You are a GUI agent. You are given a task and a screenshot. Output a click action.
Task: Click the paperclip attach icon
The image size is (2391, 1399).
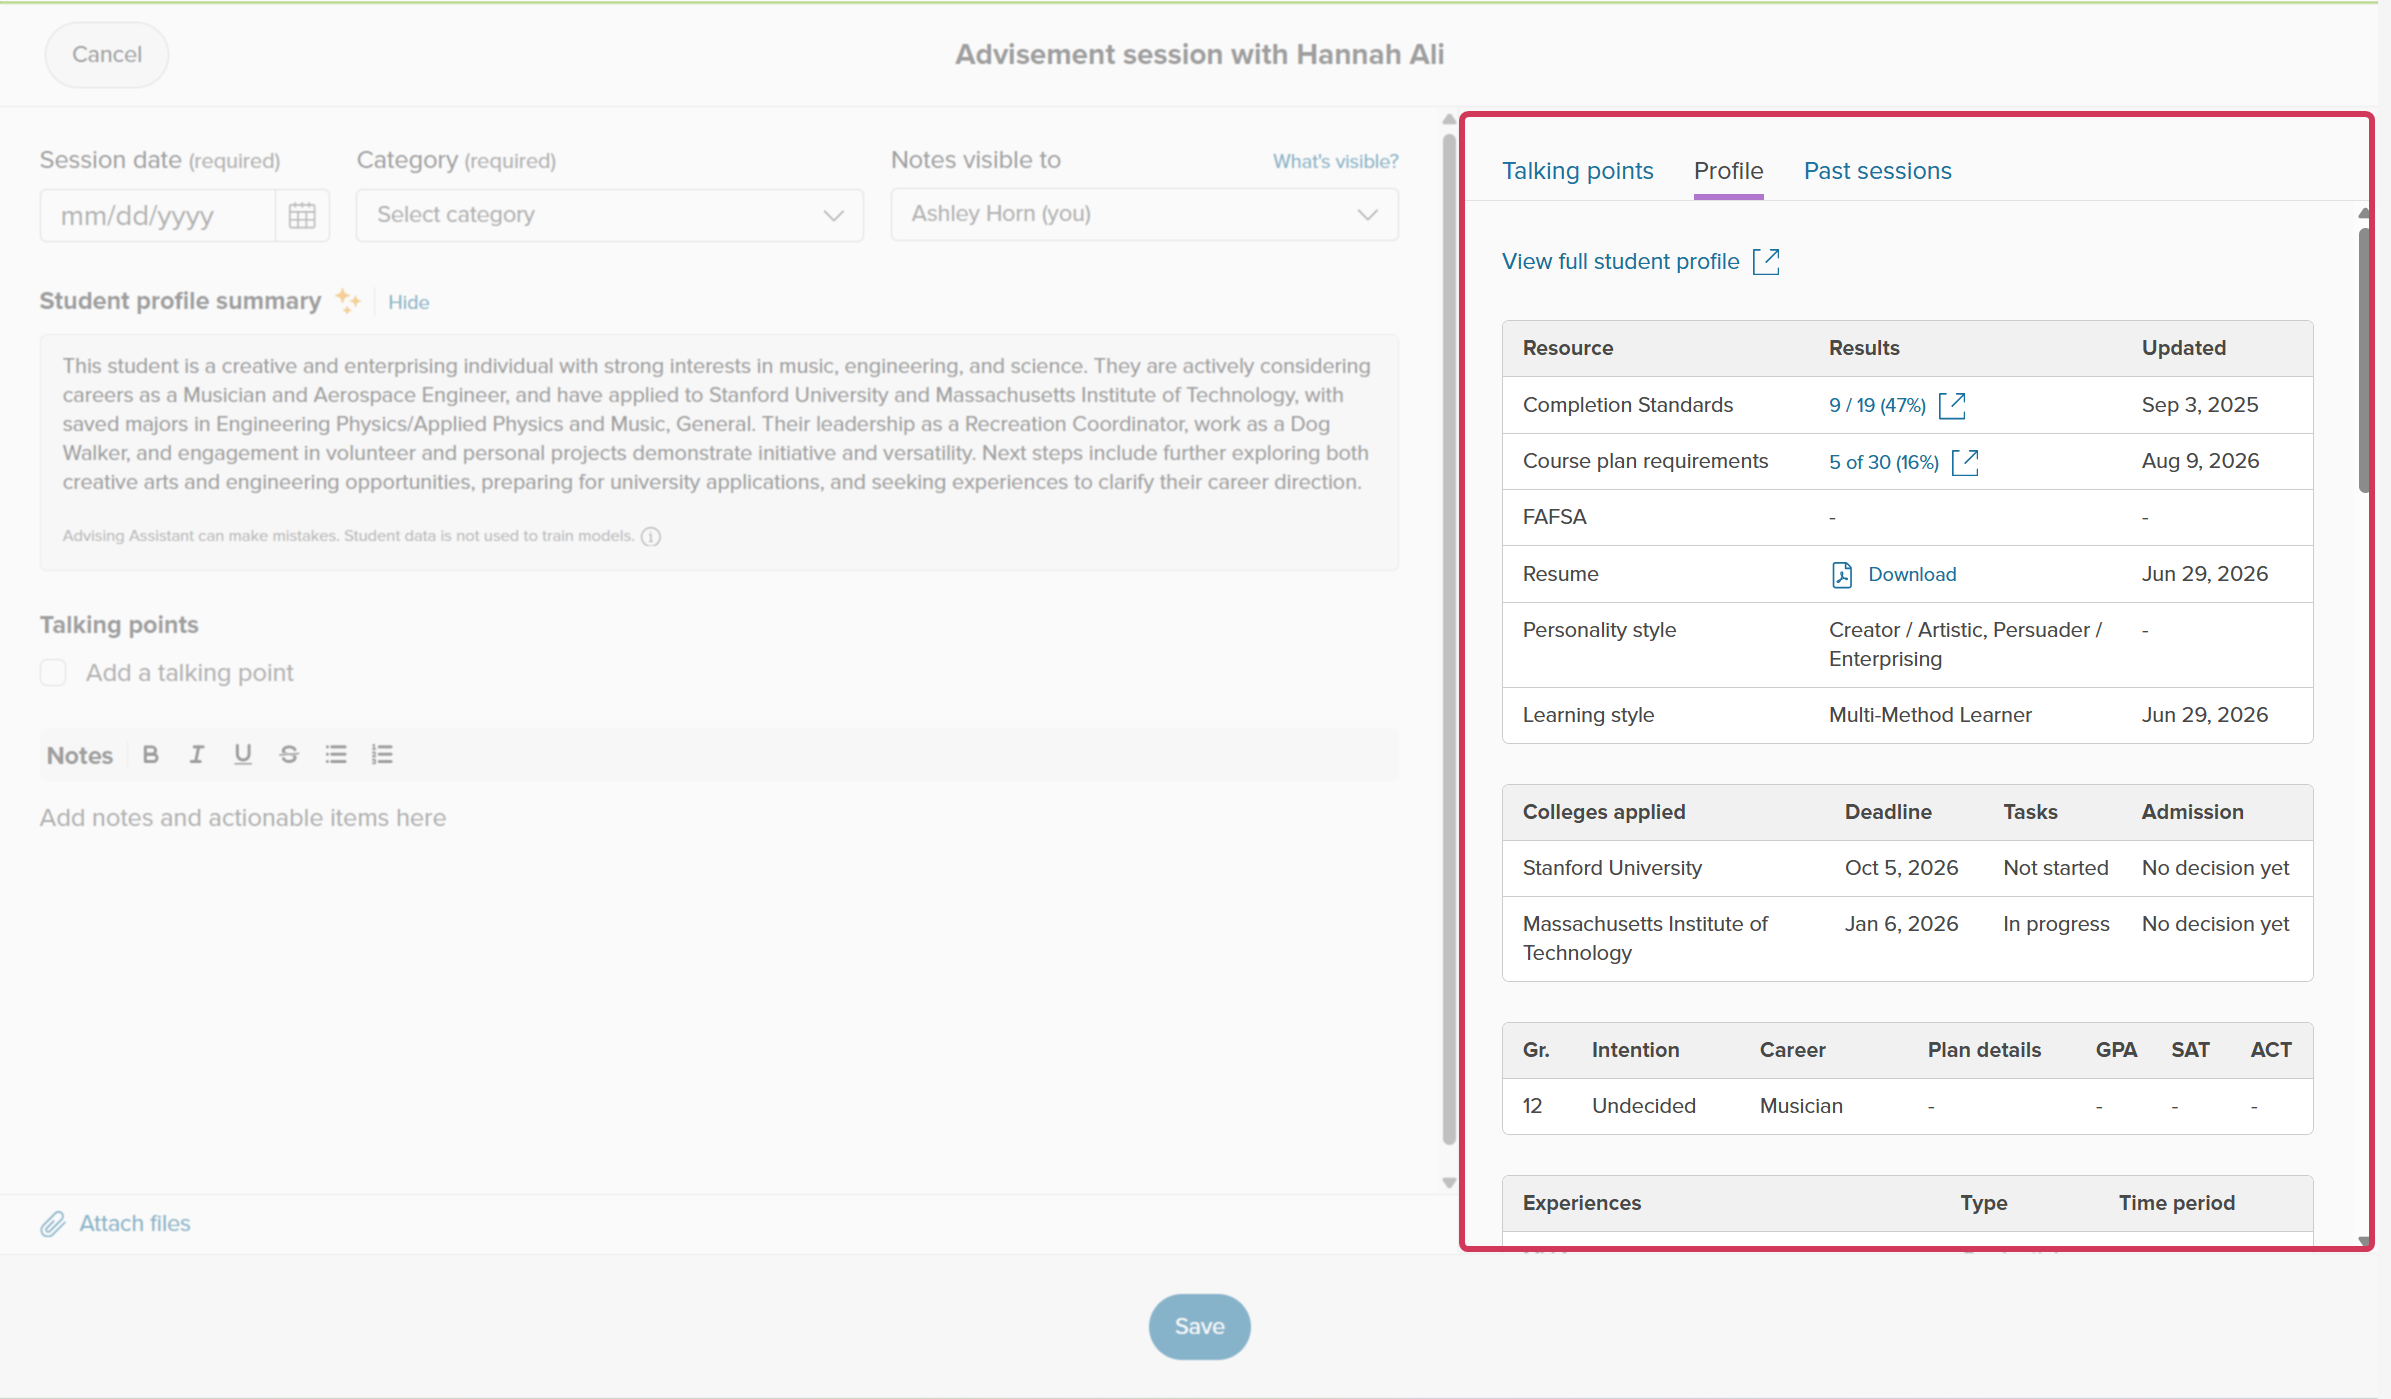[x=53, y=1224]
